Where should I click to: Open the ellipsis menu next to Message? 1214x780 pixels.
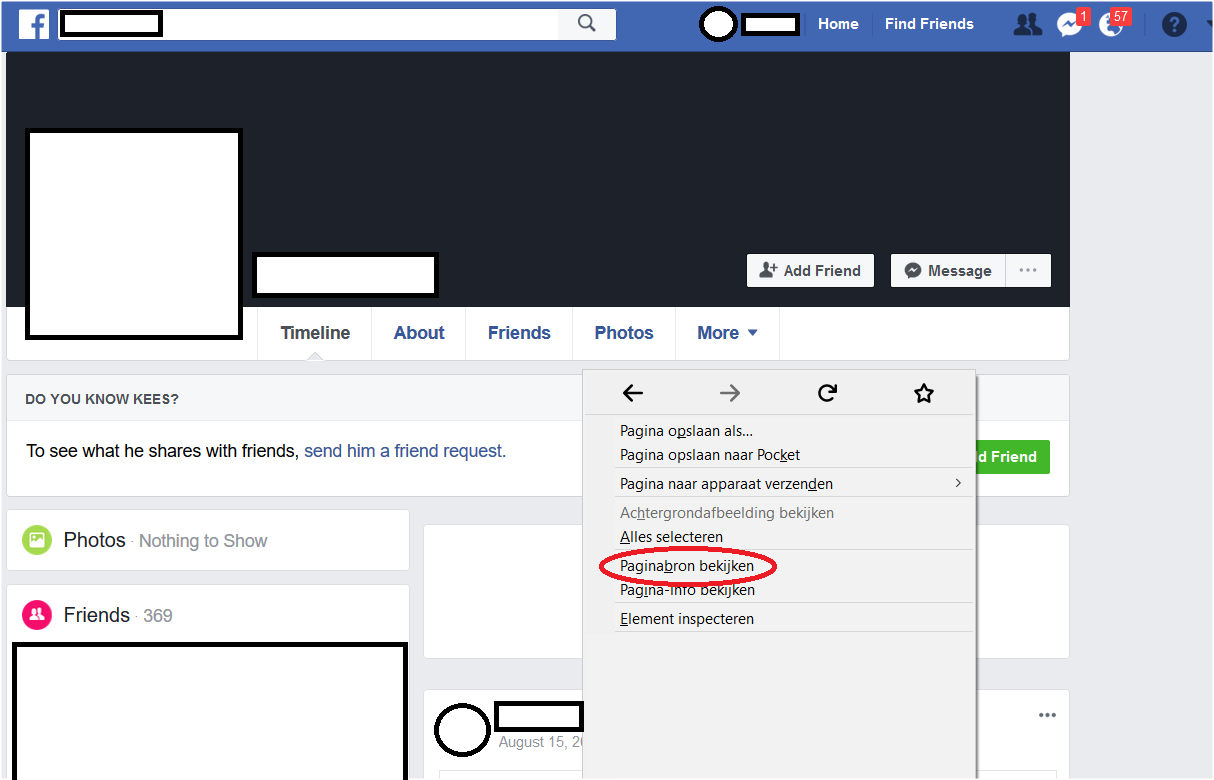click(1028, 270)
